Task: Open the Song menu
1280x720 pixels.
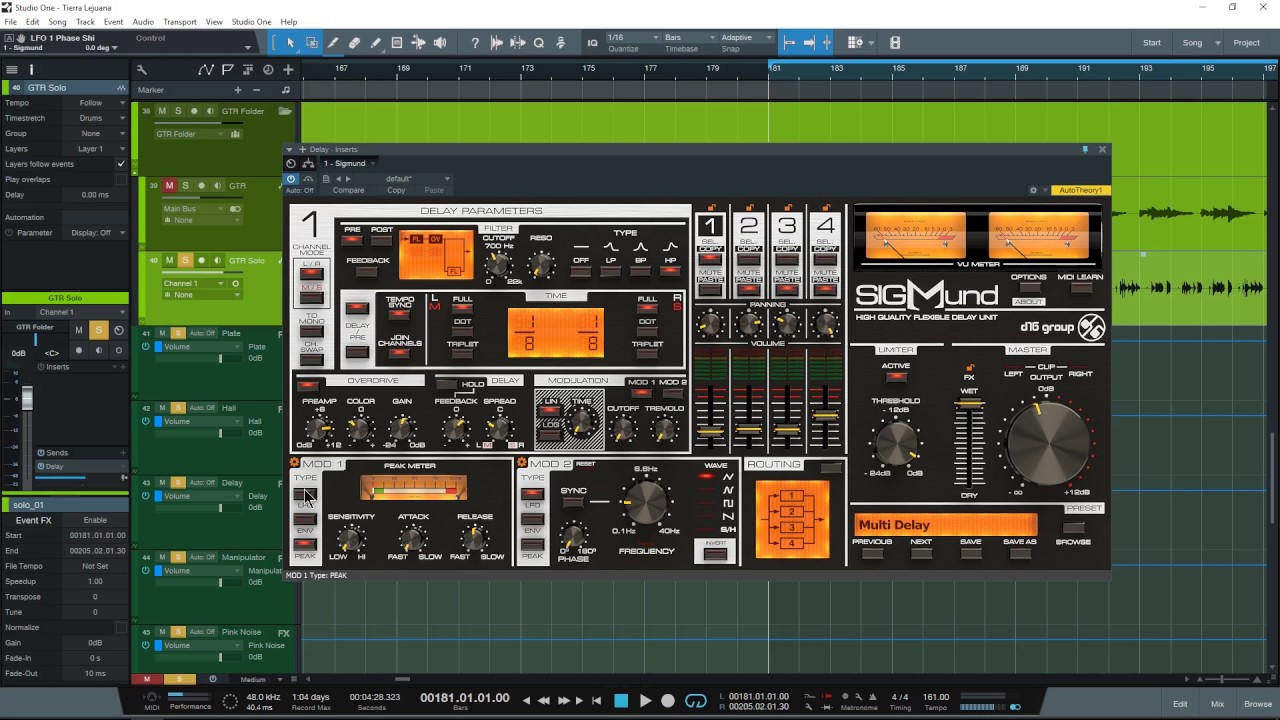Action: [x=57, y=22]
